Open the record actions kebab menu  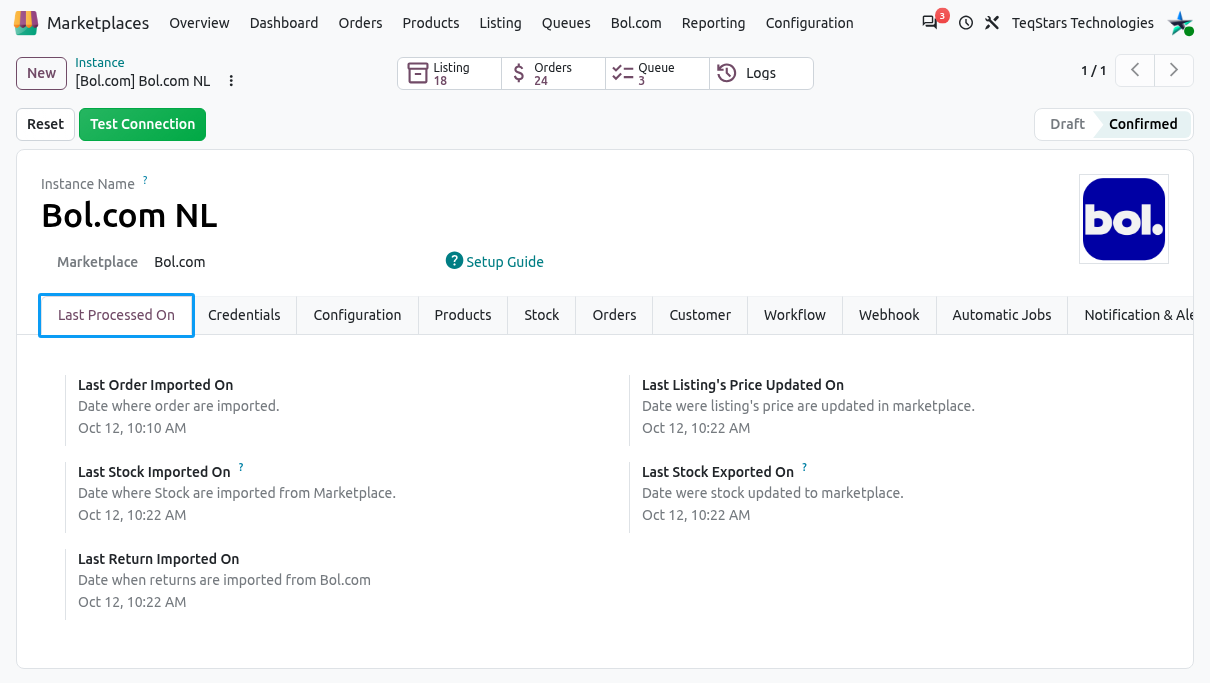click(231, 81)
